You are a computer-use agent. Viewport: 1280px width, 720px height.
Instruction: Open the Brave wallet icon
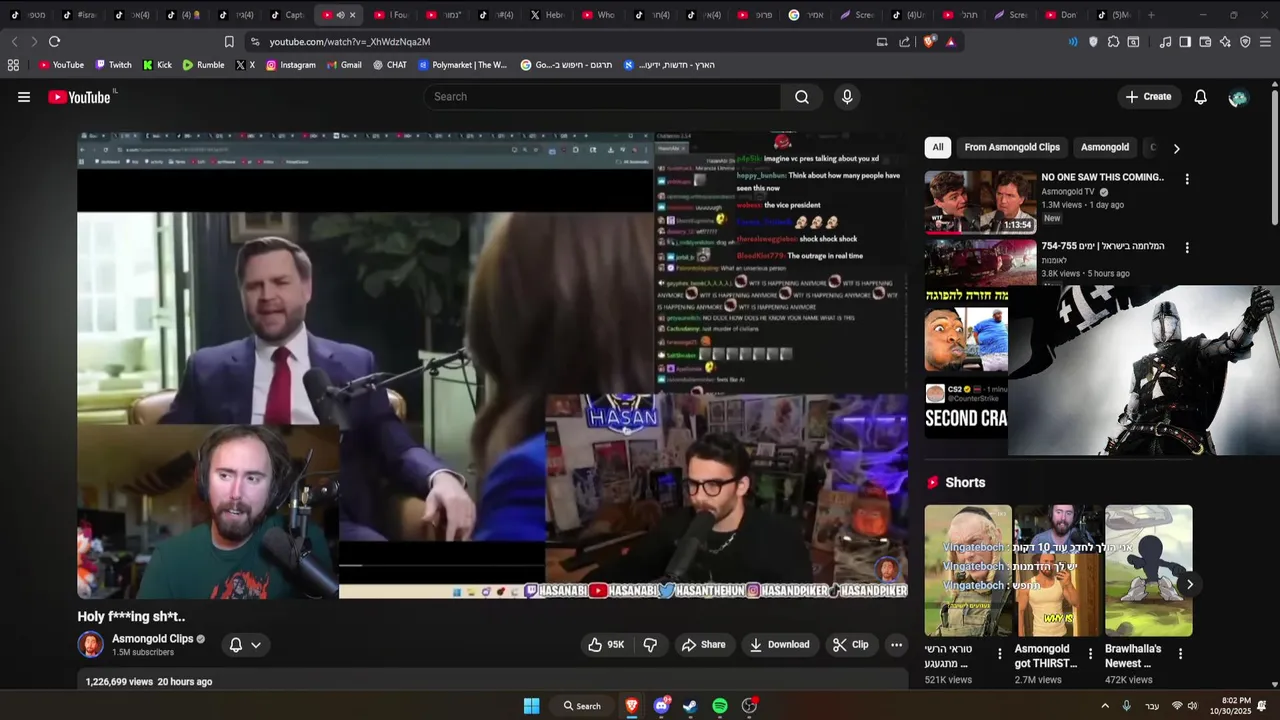click(1205, 42)
